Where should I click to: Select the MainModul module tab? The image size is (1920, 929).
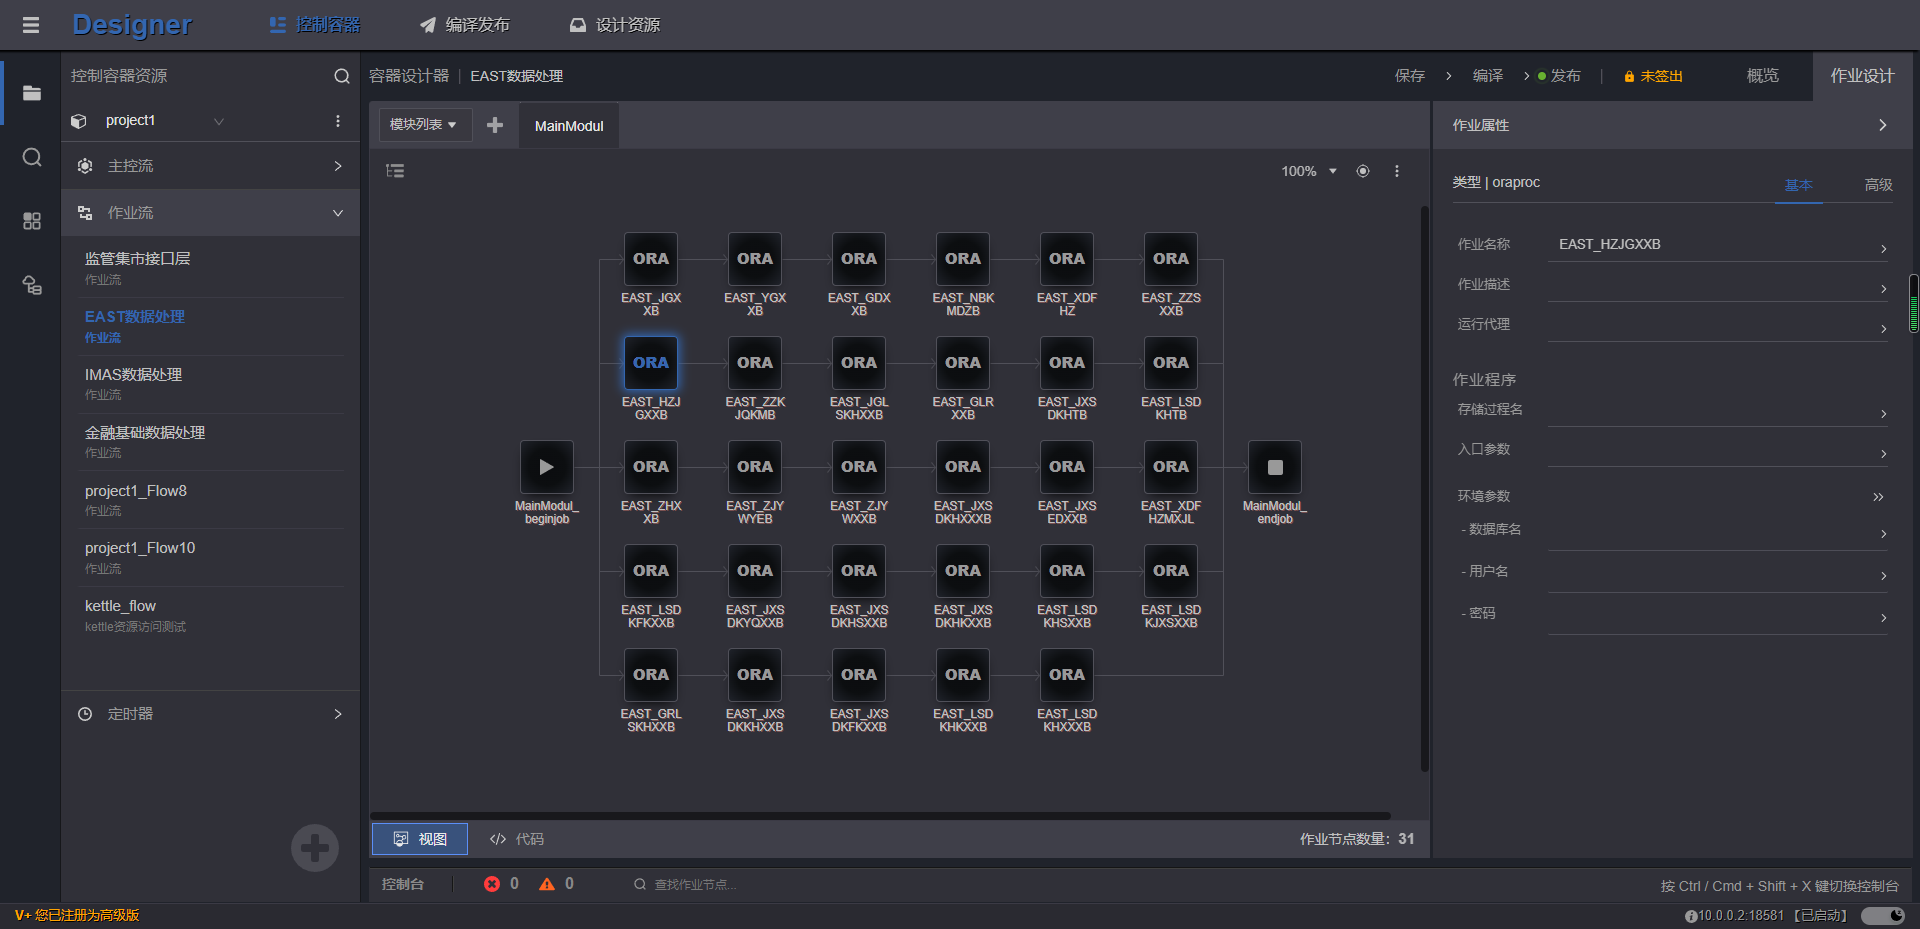[x=569, y=126]
